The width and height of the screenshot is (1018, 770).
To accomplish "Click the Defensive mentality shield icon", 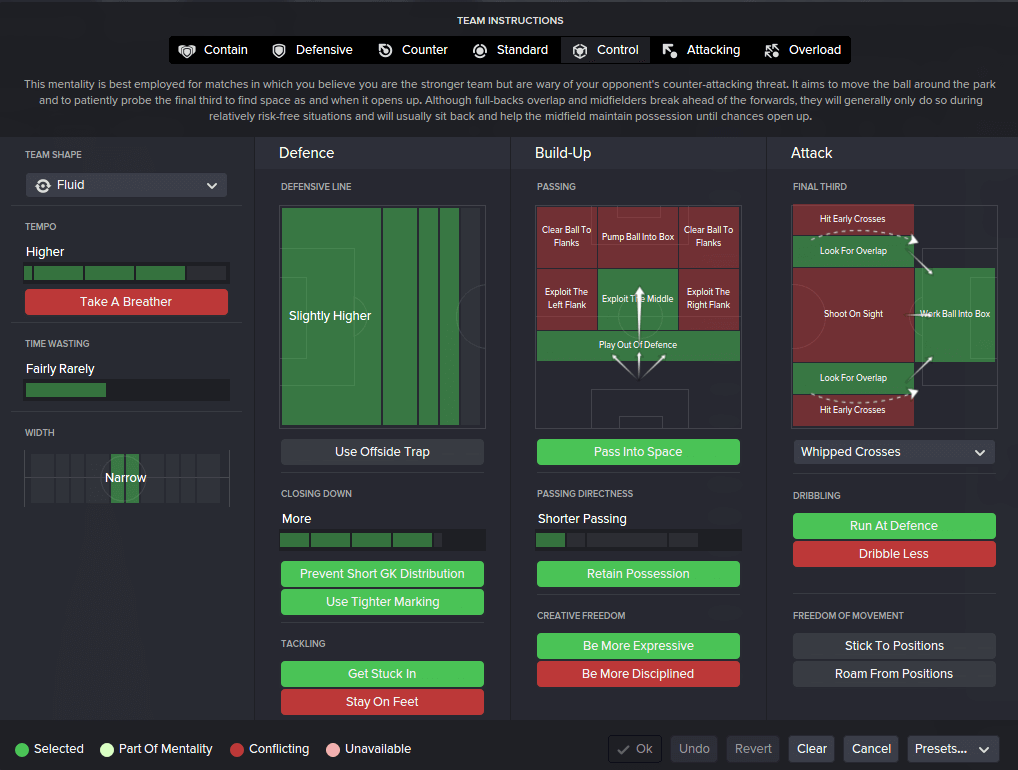I will tap(279, 51).
